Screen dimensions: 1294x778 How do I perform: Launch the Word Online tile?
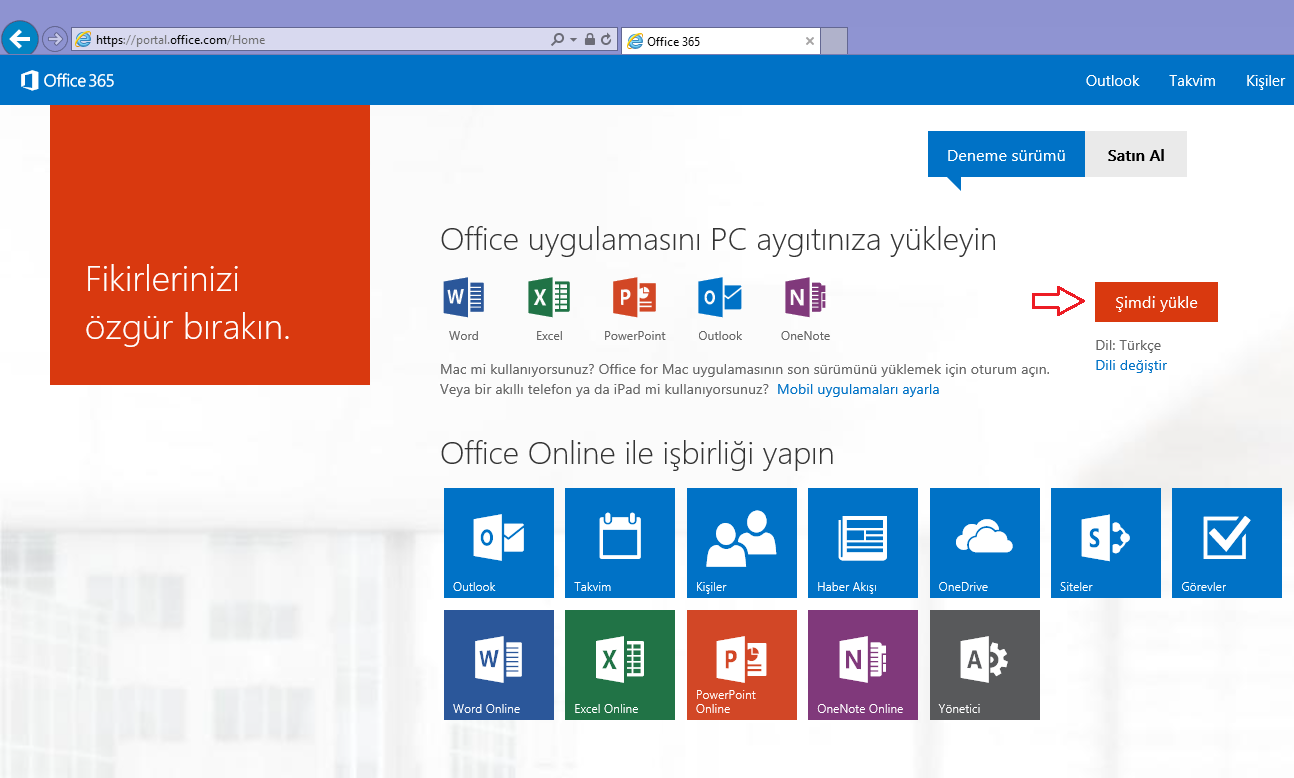click(x=498, y=665)
